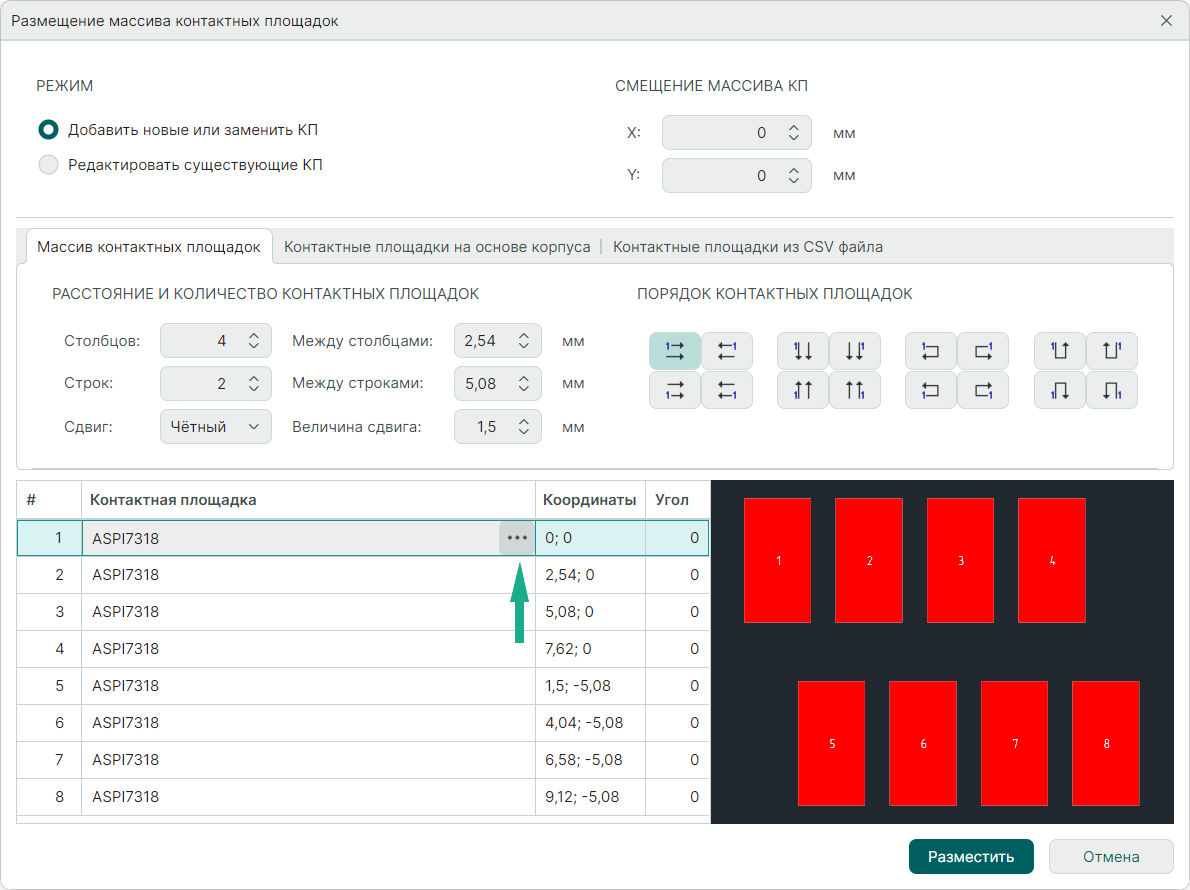Screen dimensions: 1190x890
Task: Select row order starting top-right, right-to-left
Action: 727,351
